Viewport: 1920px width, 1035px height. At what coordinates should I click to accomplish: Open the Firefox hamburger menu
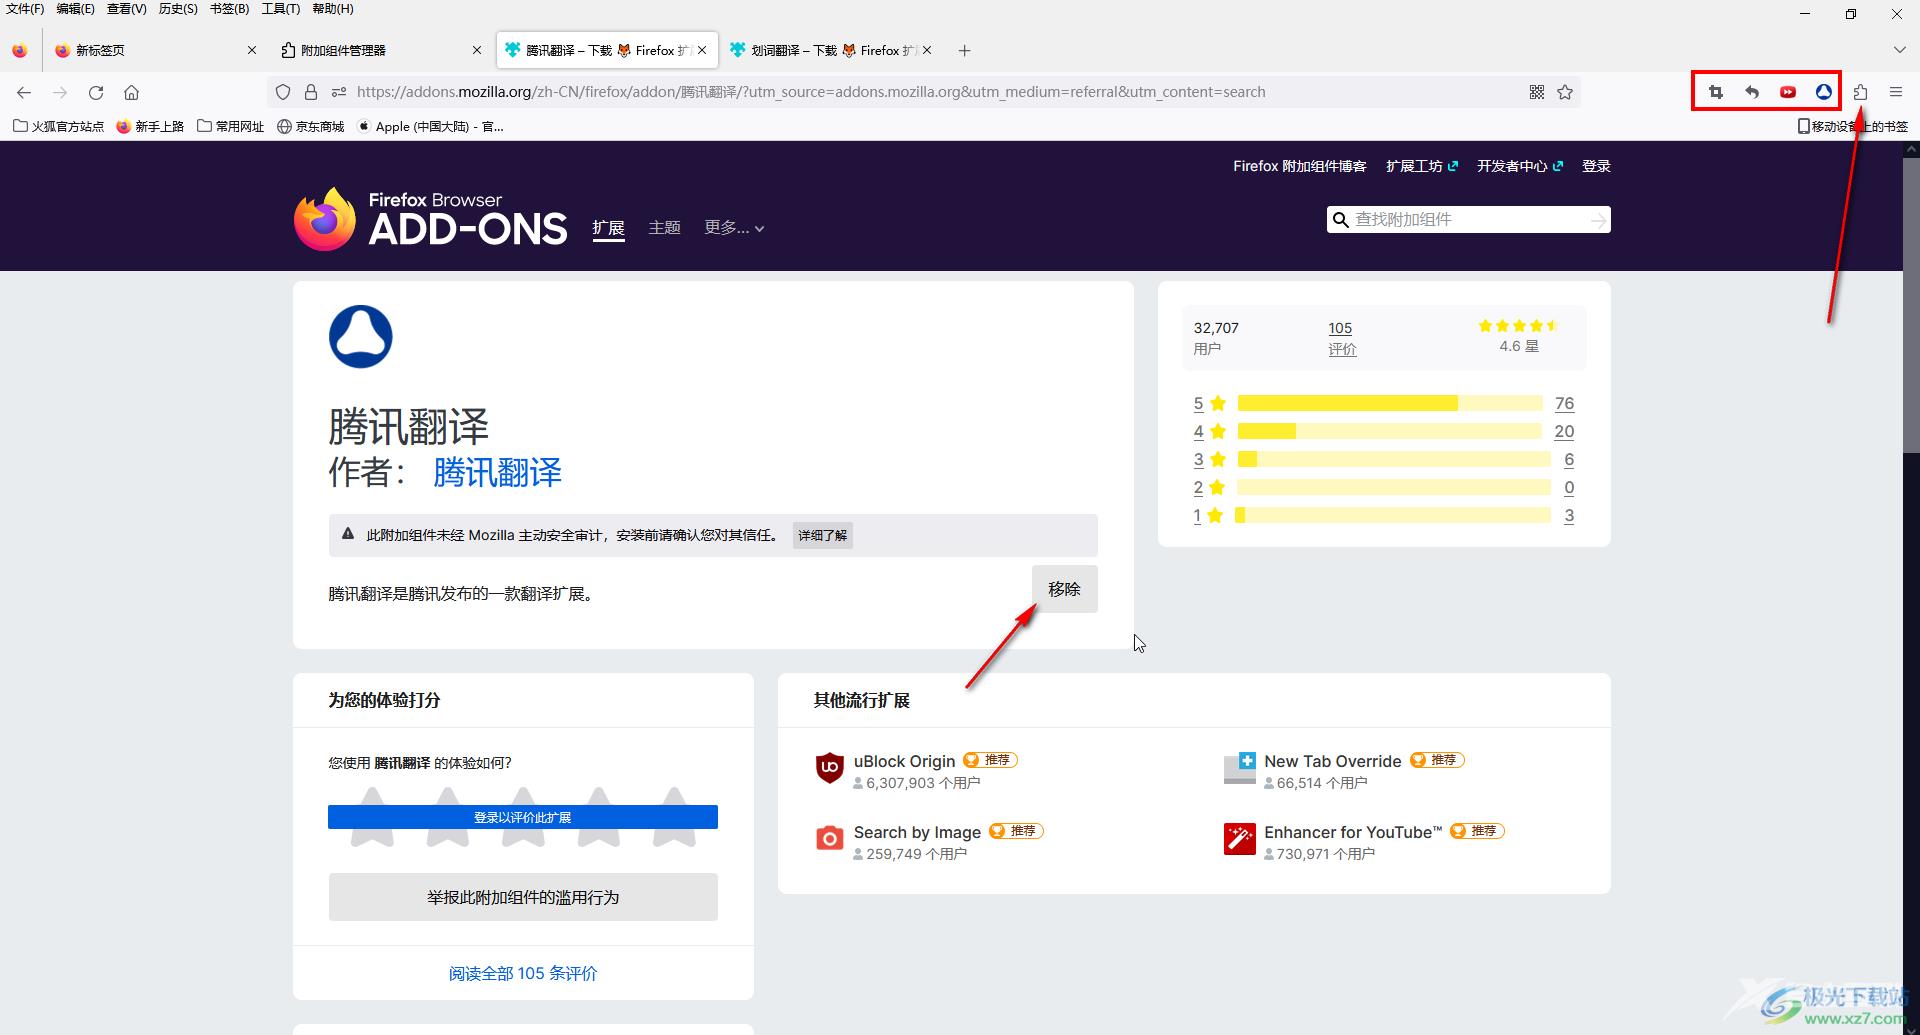(x=1896, y=92)
